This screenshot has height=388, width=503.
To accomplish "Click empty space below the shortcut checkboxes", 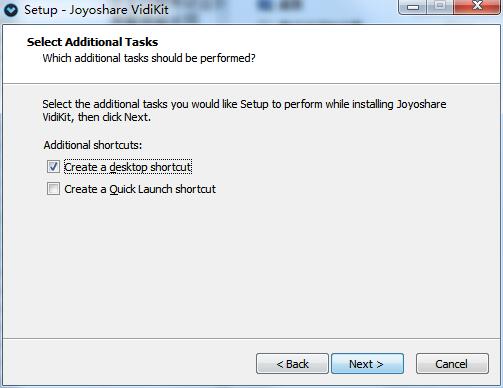I will pos(250,267).
